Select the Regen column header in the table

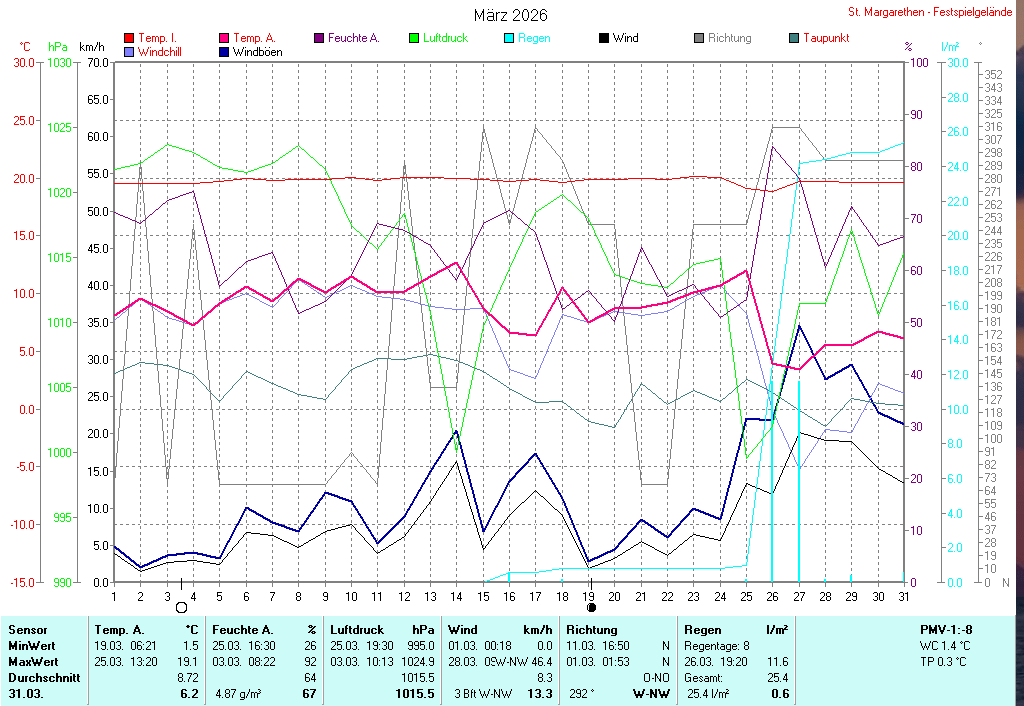pos(702,630)
